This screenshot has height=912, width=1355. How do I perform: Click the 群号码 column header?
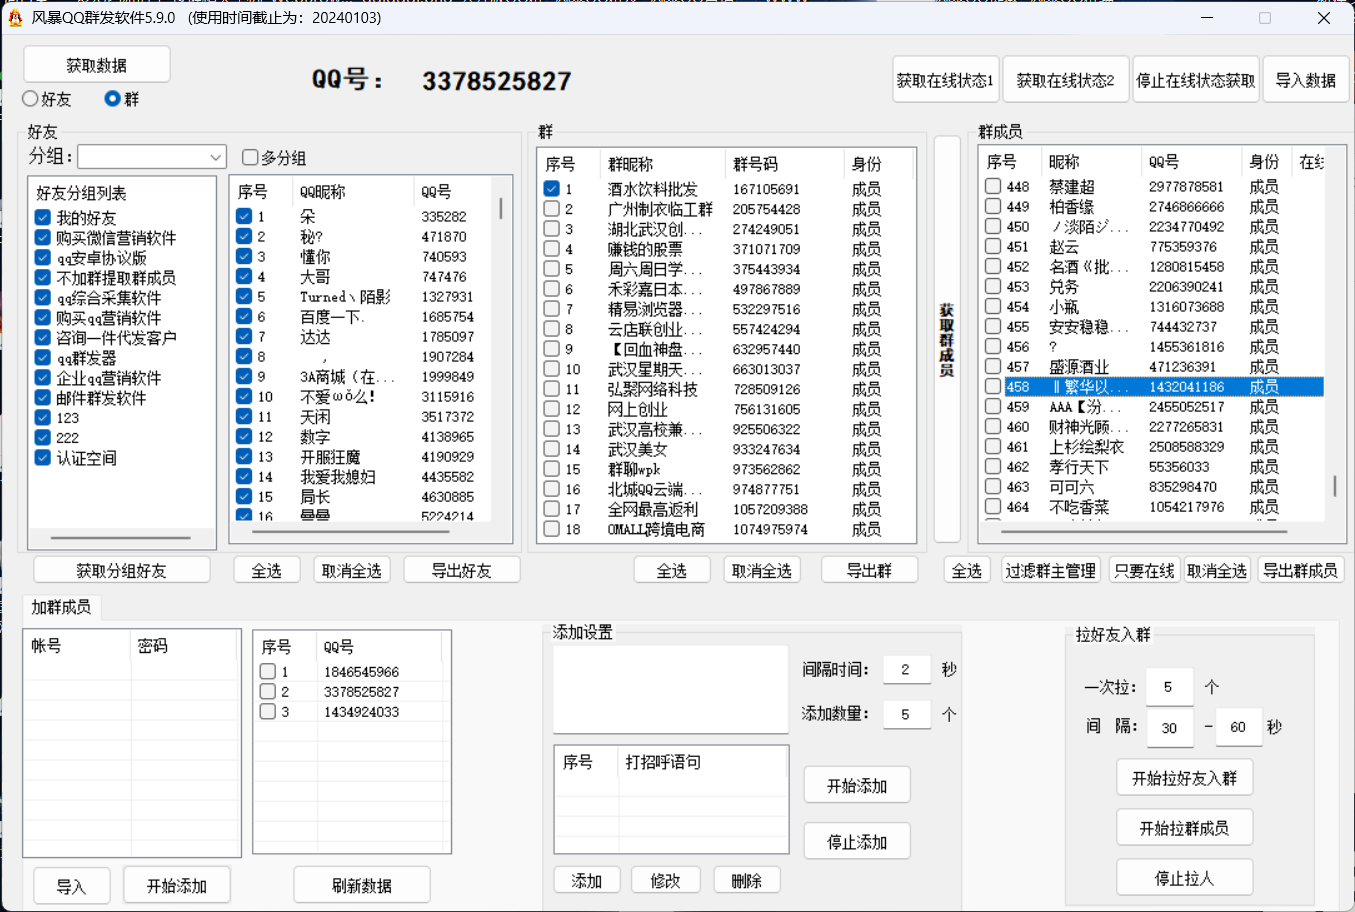tap(784, 164)
